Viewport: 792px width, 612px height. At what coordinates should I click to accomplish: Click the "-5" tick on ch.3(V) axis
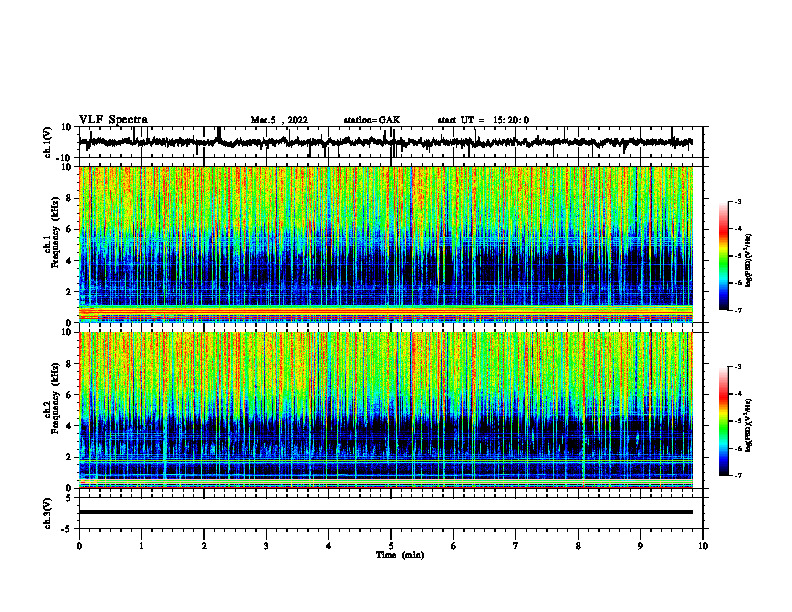tap(67, 529)
